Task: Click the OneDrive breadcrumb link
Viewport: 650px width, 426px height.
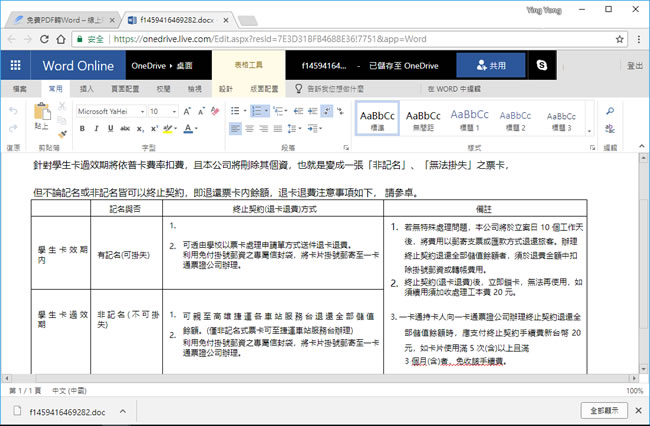Action: pos(148,65)
